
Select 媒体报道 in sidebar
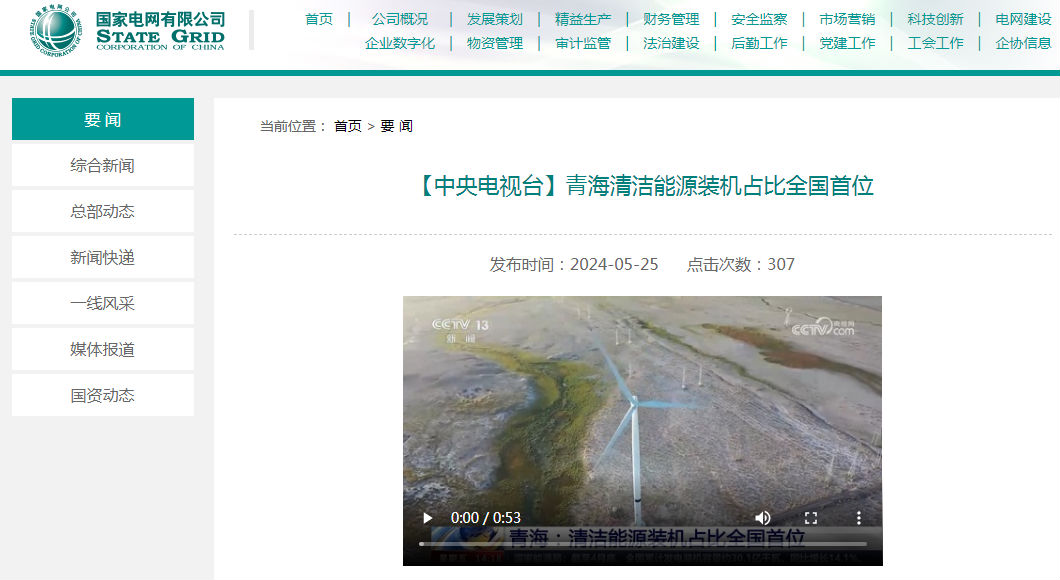tap(103, 349)
